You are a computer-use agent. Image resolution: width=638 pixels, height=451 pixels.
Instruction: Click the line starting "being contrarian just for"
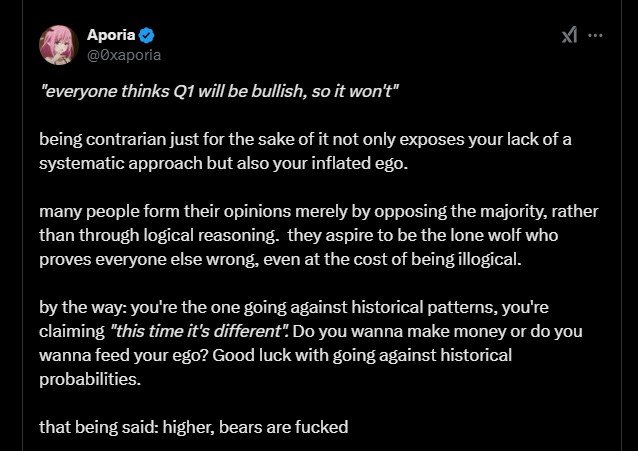(x=305, y=140)
